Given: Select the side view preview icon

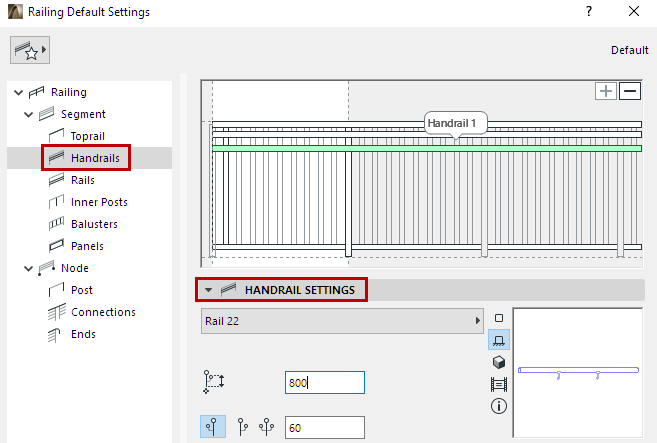Looking at the screenshot, I should pyautogui.click(x=499, y=340).
